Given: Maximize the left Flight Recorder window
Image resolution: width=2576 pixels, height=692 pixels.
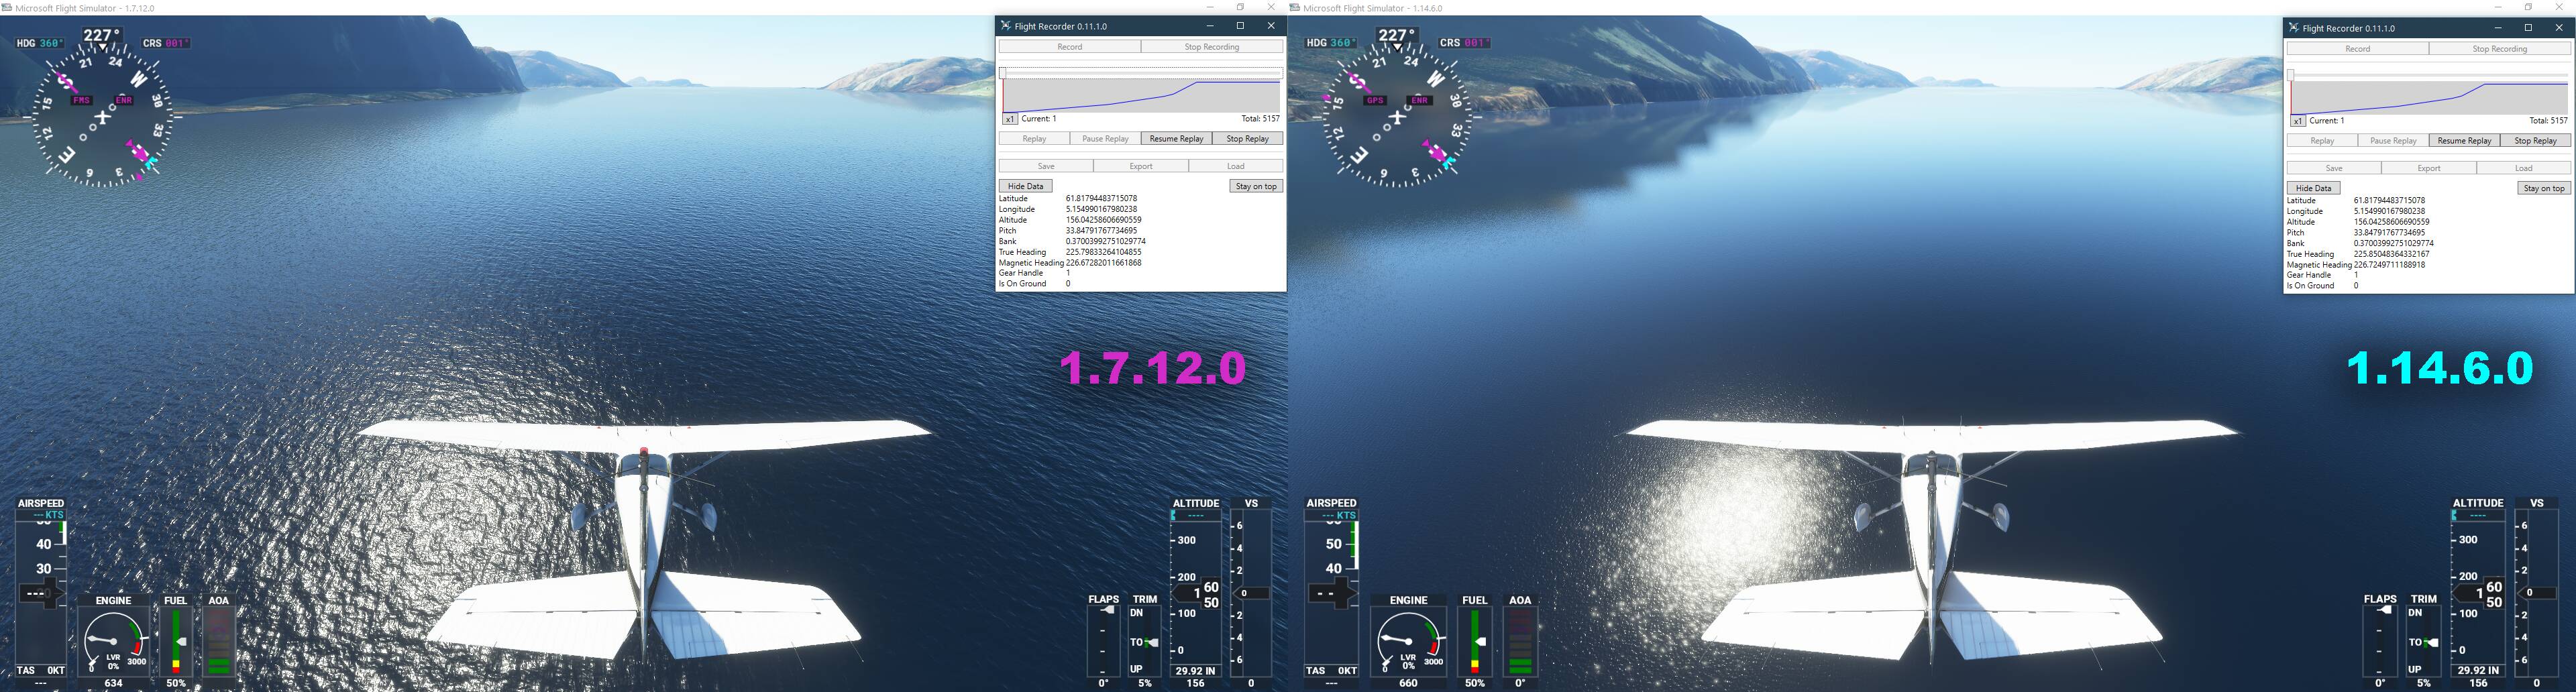Looking at the screenshot, I should [x=1240, y=26].
